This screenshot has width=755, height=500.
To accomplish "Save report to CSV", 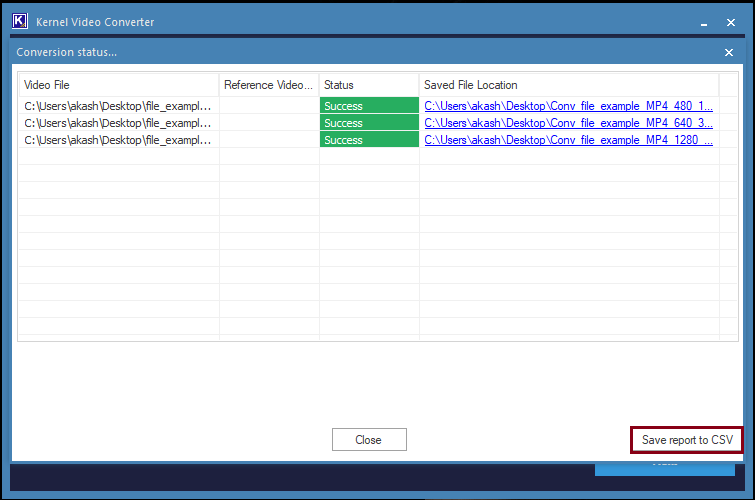I will 687,440.
